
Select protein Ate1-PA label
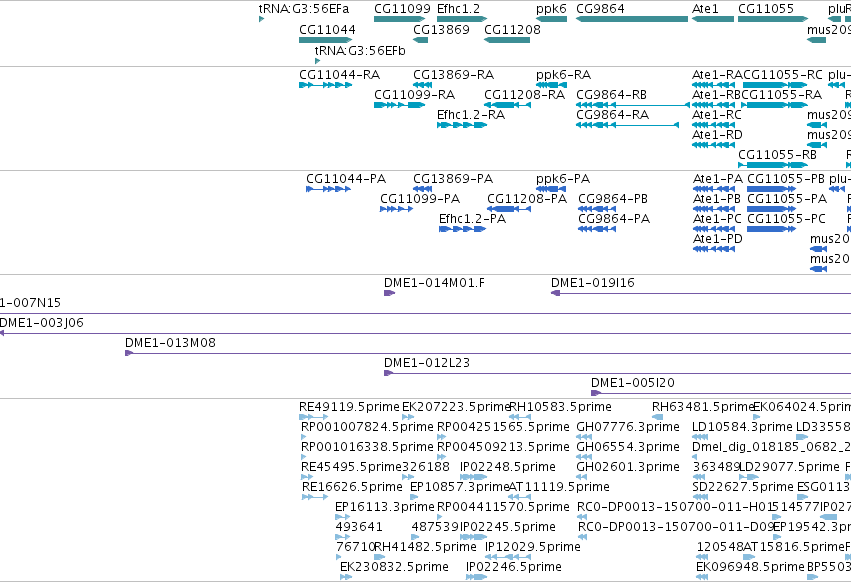717,179
